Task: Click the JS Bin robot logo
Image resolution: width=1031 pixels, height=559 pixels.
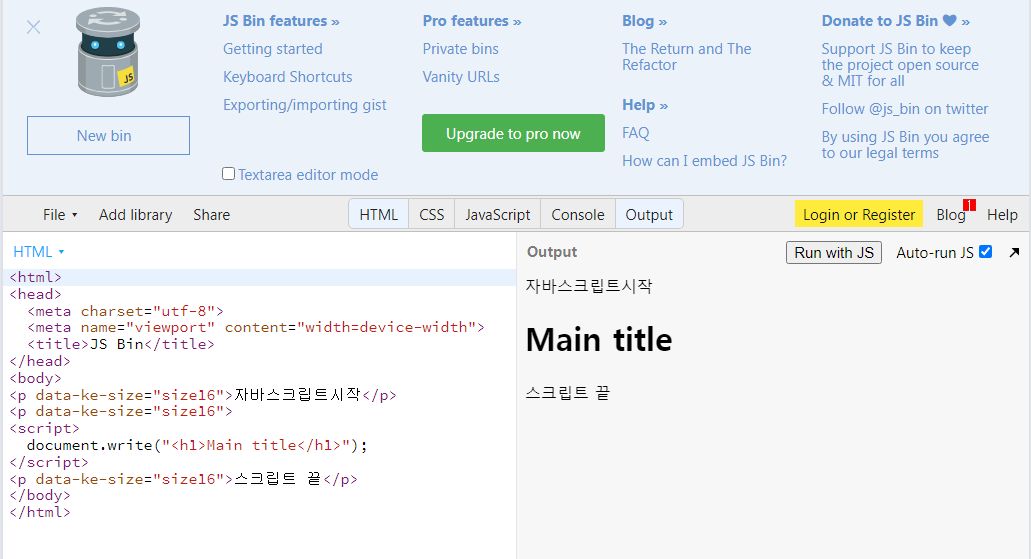Action: pyautogui.click(x=108, y=52)
